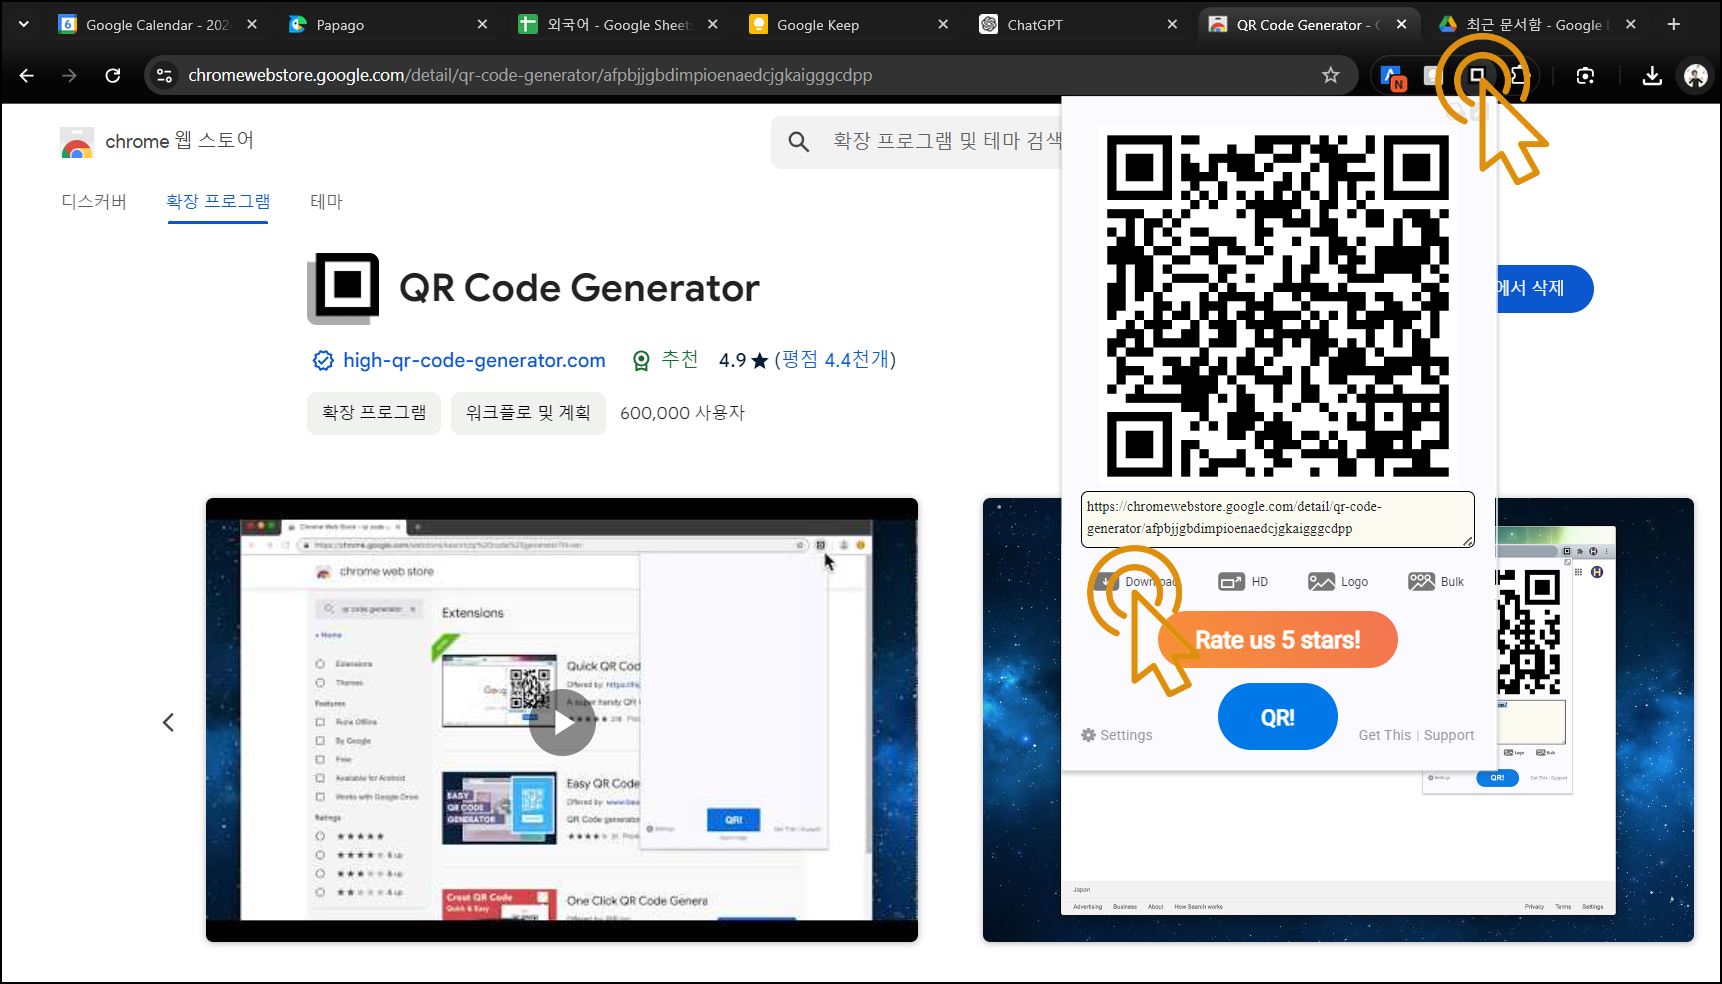
Task: Open a new browser tab
Action: pos(1674,24)
